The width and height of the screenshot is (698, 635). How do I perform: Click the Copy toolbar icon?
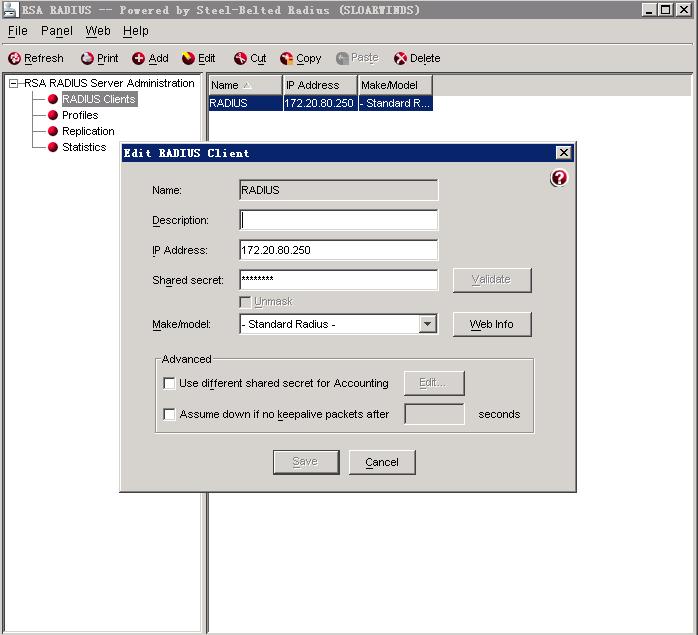pyautogui.click(x=287, y=58)
